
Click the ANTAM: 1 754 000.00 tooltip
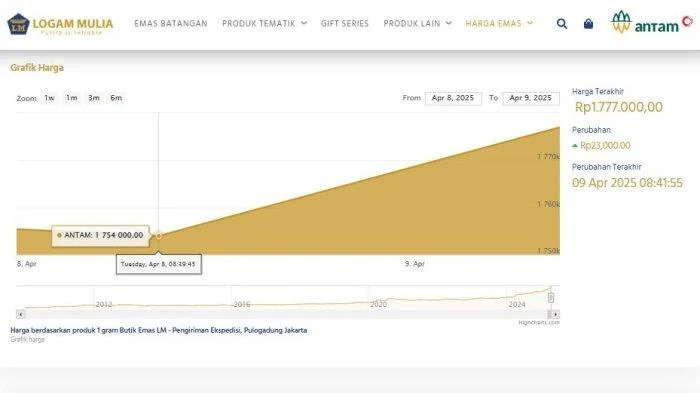100,235
